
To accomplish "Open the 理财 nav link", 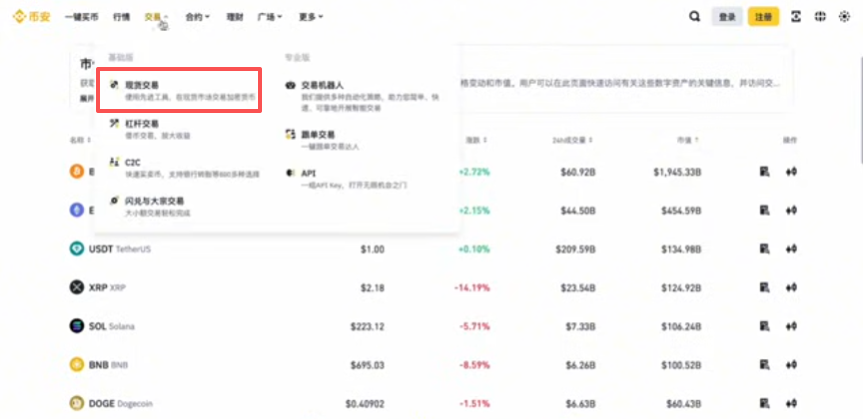I will point(234,17).
